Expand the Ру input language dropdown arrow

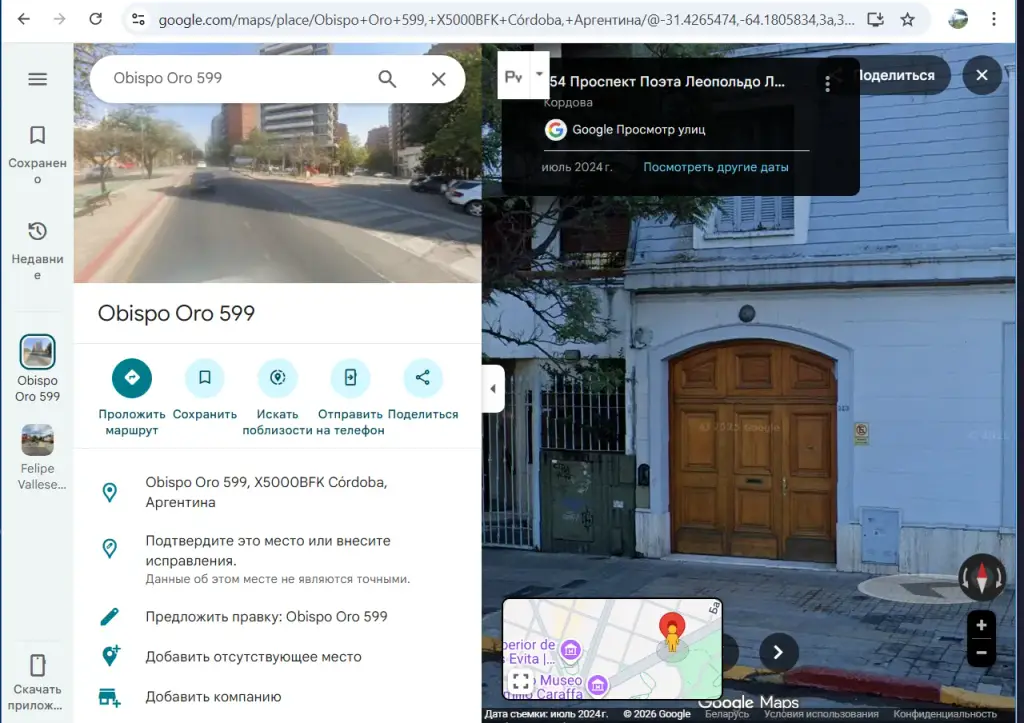click(x=539, y=74)
